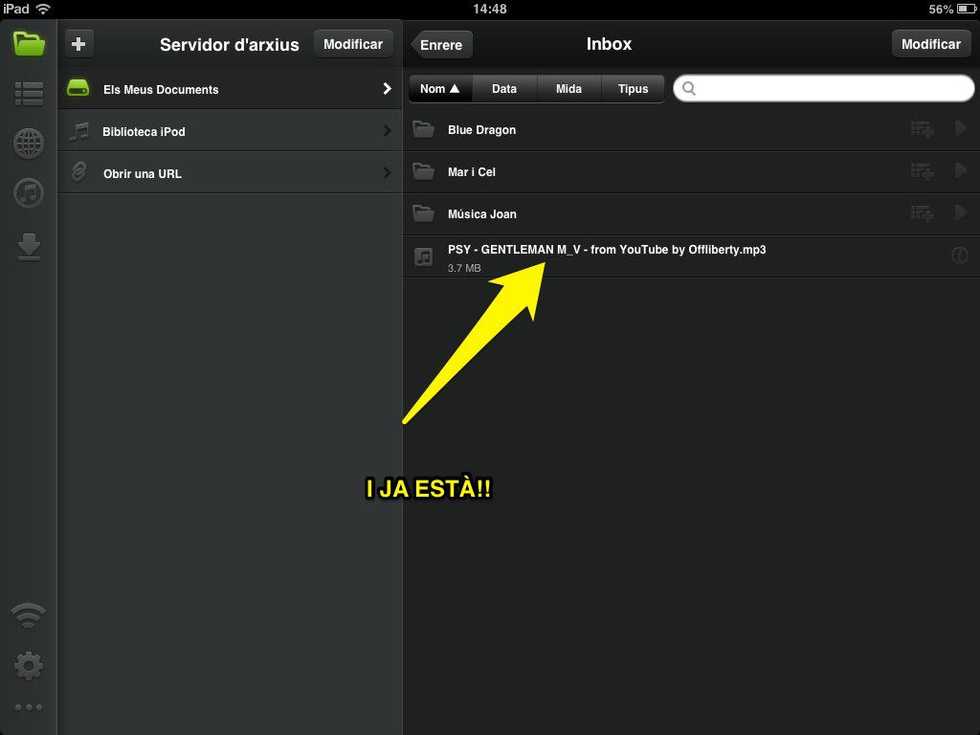Open the music player icon in sidebar
This screenshot has width=980, height=735.
[x=28, y=193]
